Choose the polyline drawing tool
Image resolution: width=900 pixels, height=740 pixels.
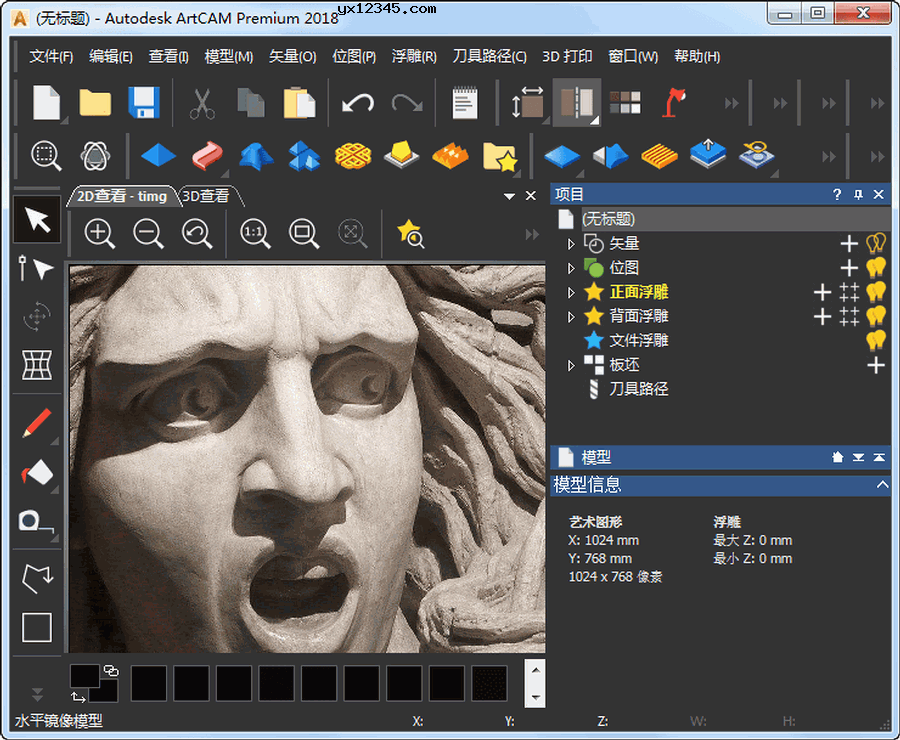[37, 578]
